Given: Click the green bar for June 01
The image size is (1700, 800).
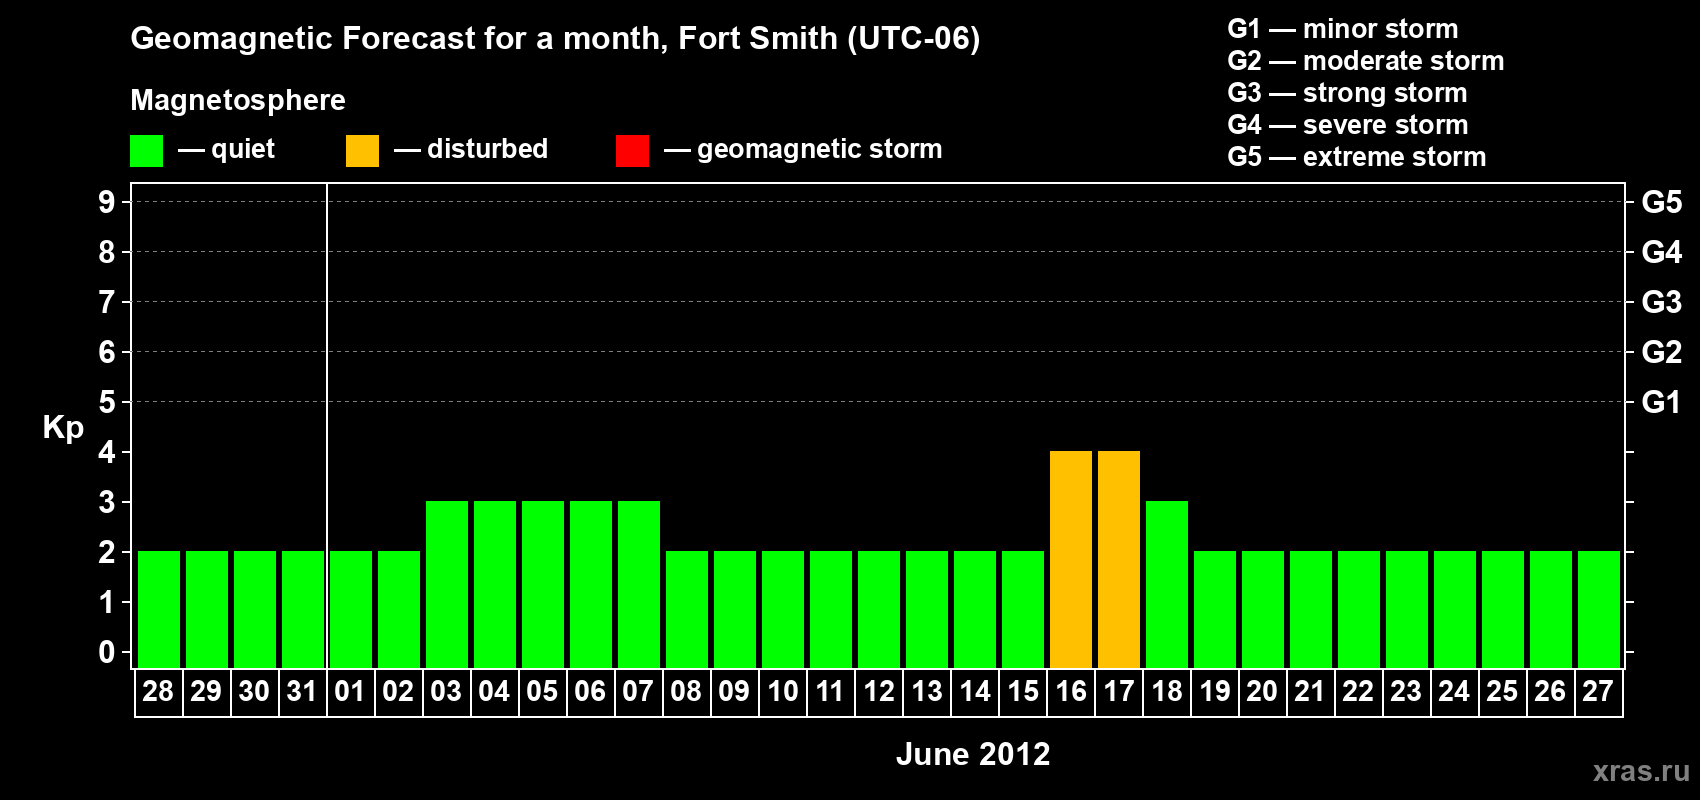Looking at the screenshot, I should [351, 609].
